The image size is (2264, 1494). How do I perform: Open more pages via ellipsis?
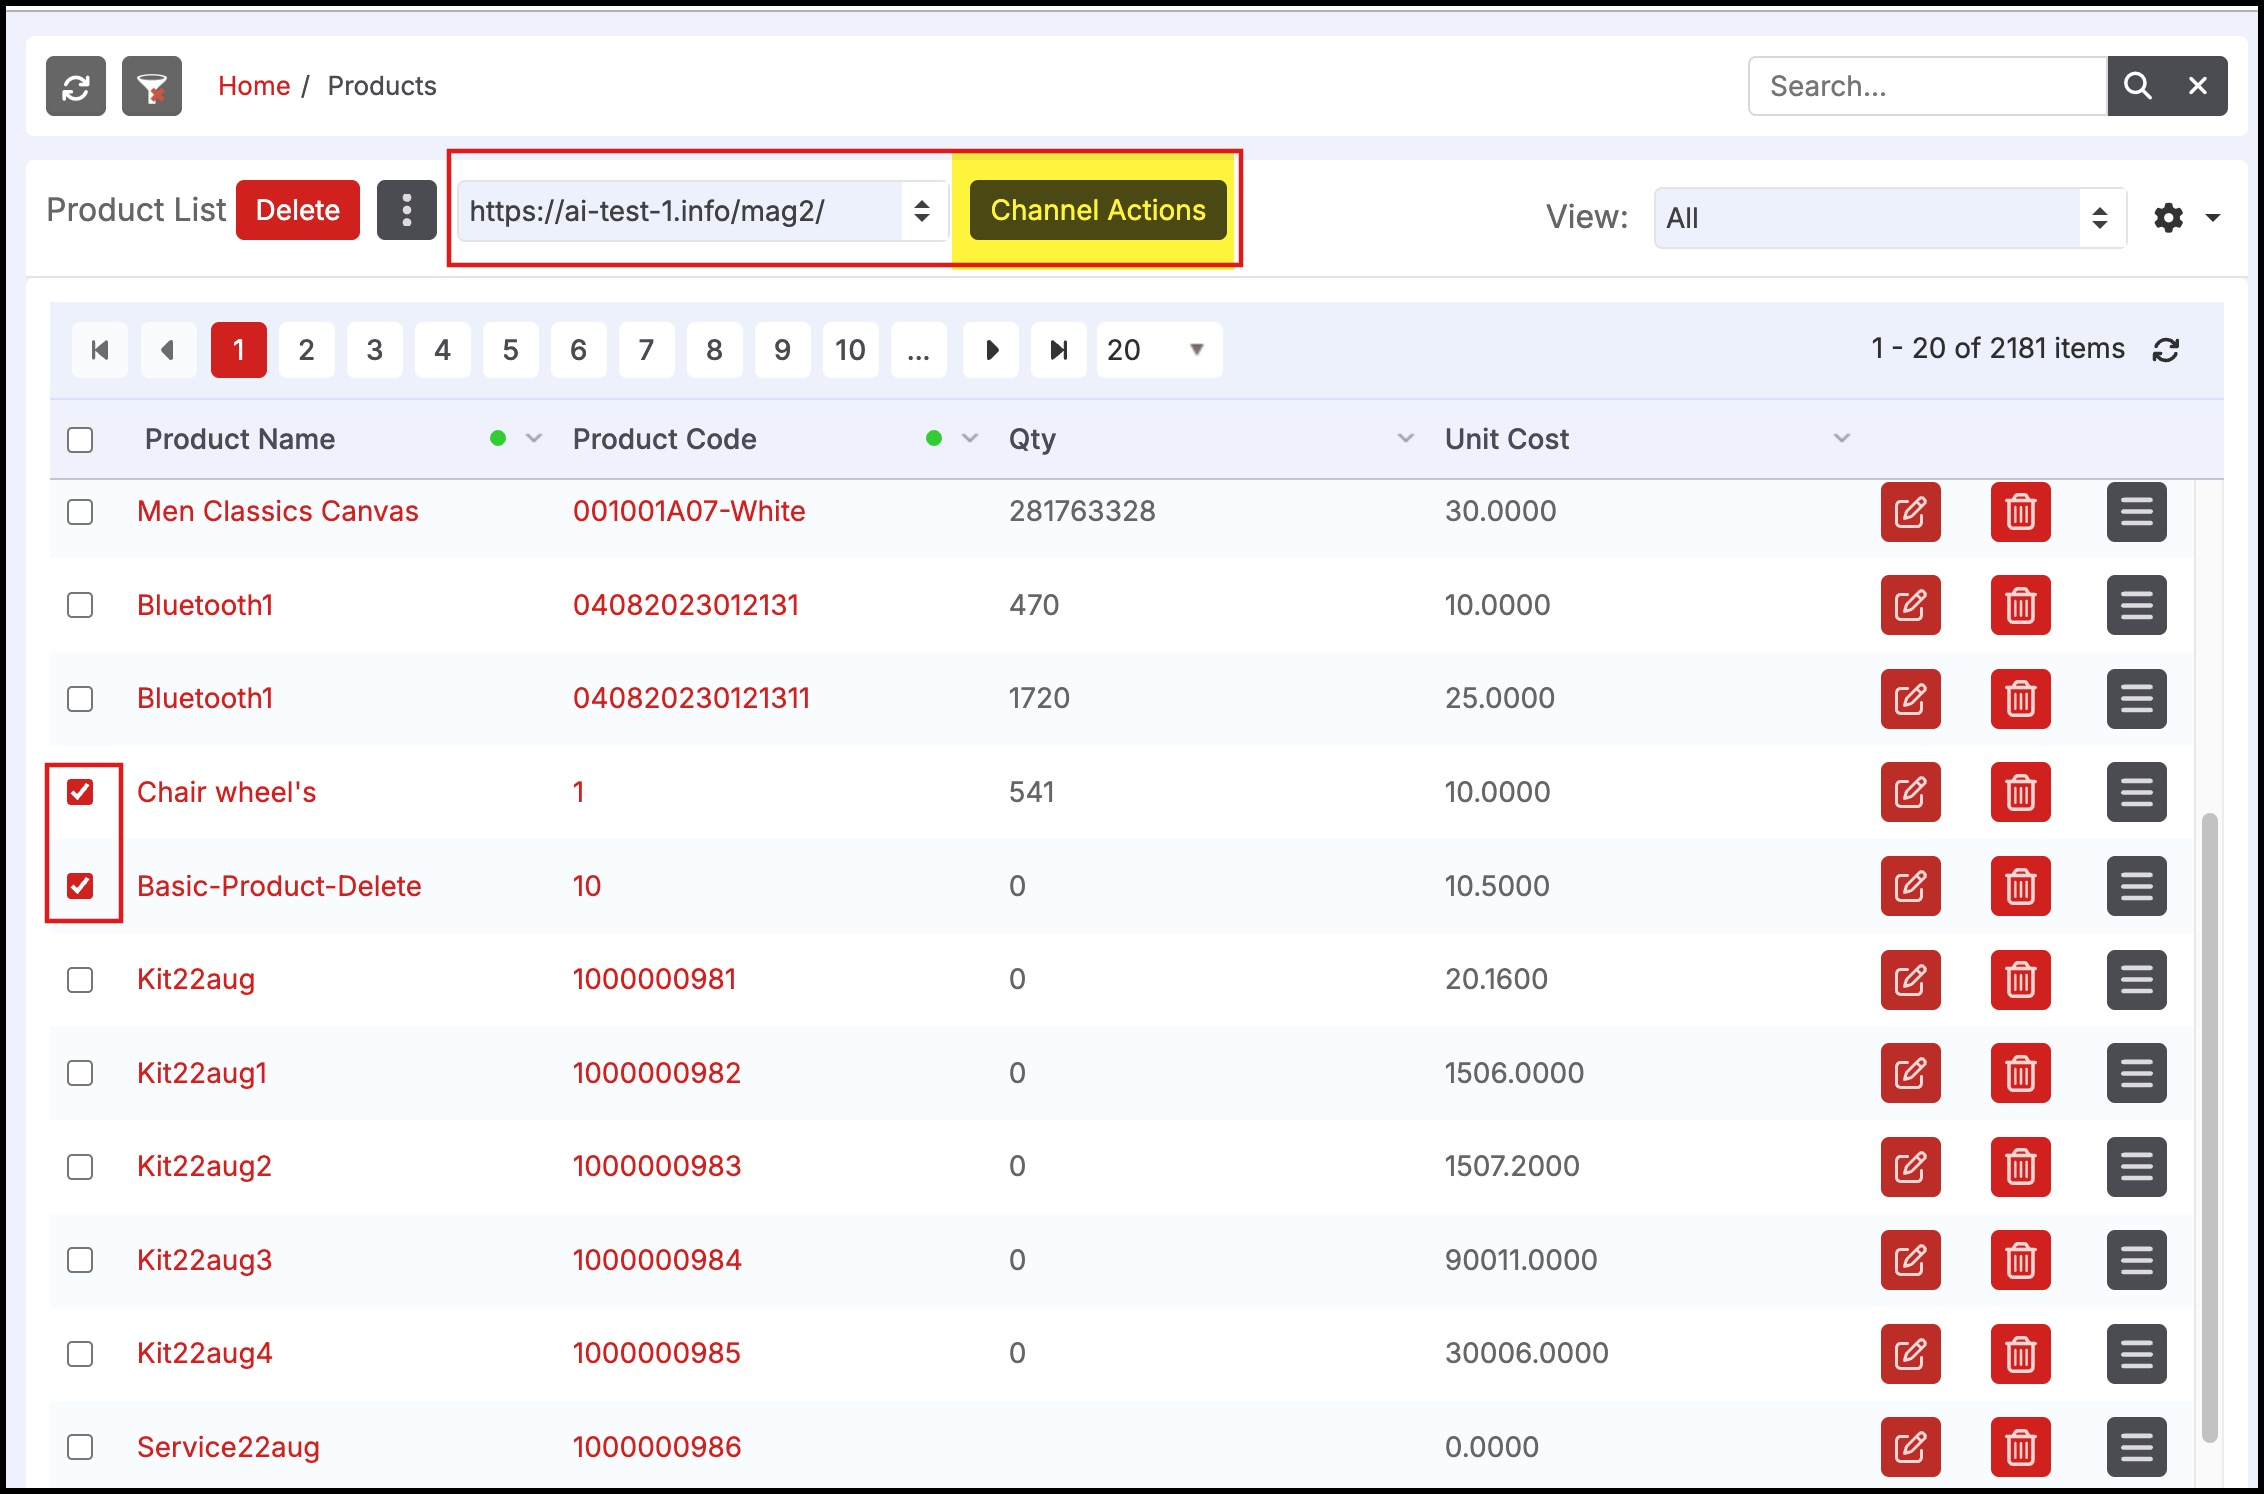[918, 350]
